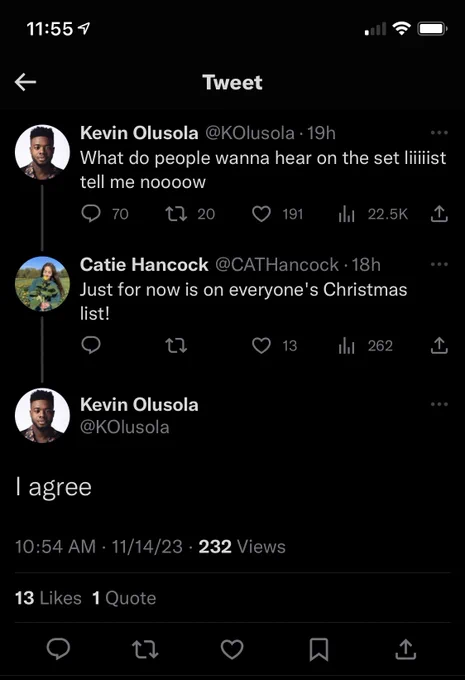Like Catie Hancock's reply with 13 likes
Screen dimensions: 465x680
(261, 346)
